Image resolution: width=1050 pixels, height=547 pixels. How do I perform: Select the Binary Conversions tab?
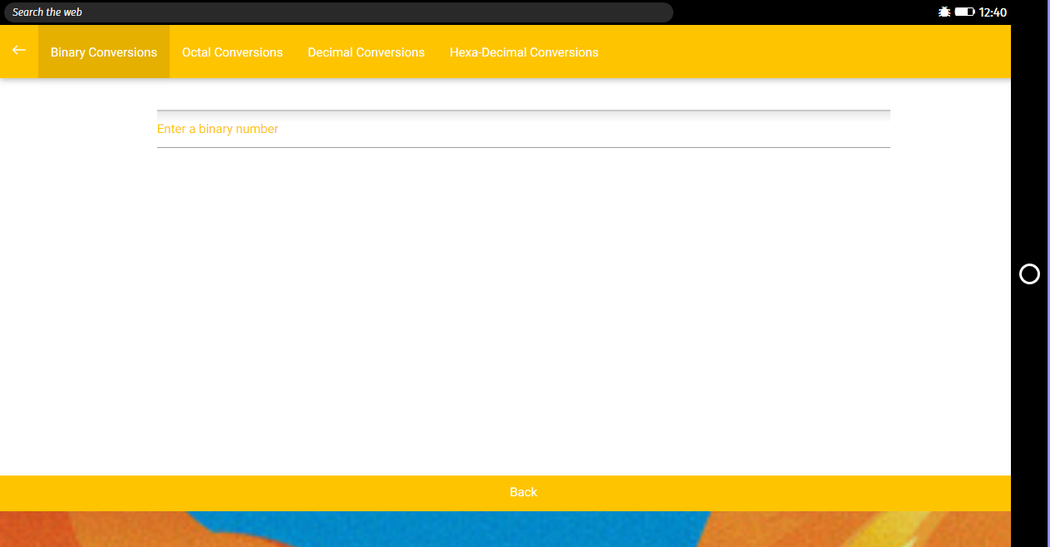[104, 52]
